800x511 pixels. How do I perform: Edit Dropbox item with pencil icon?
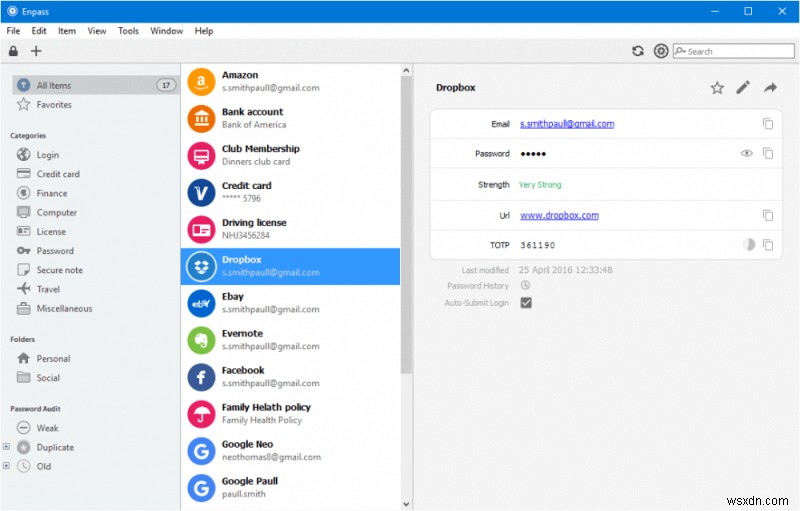point(743,88)
